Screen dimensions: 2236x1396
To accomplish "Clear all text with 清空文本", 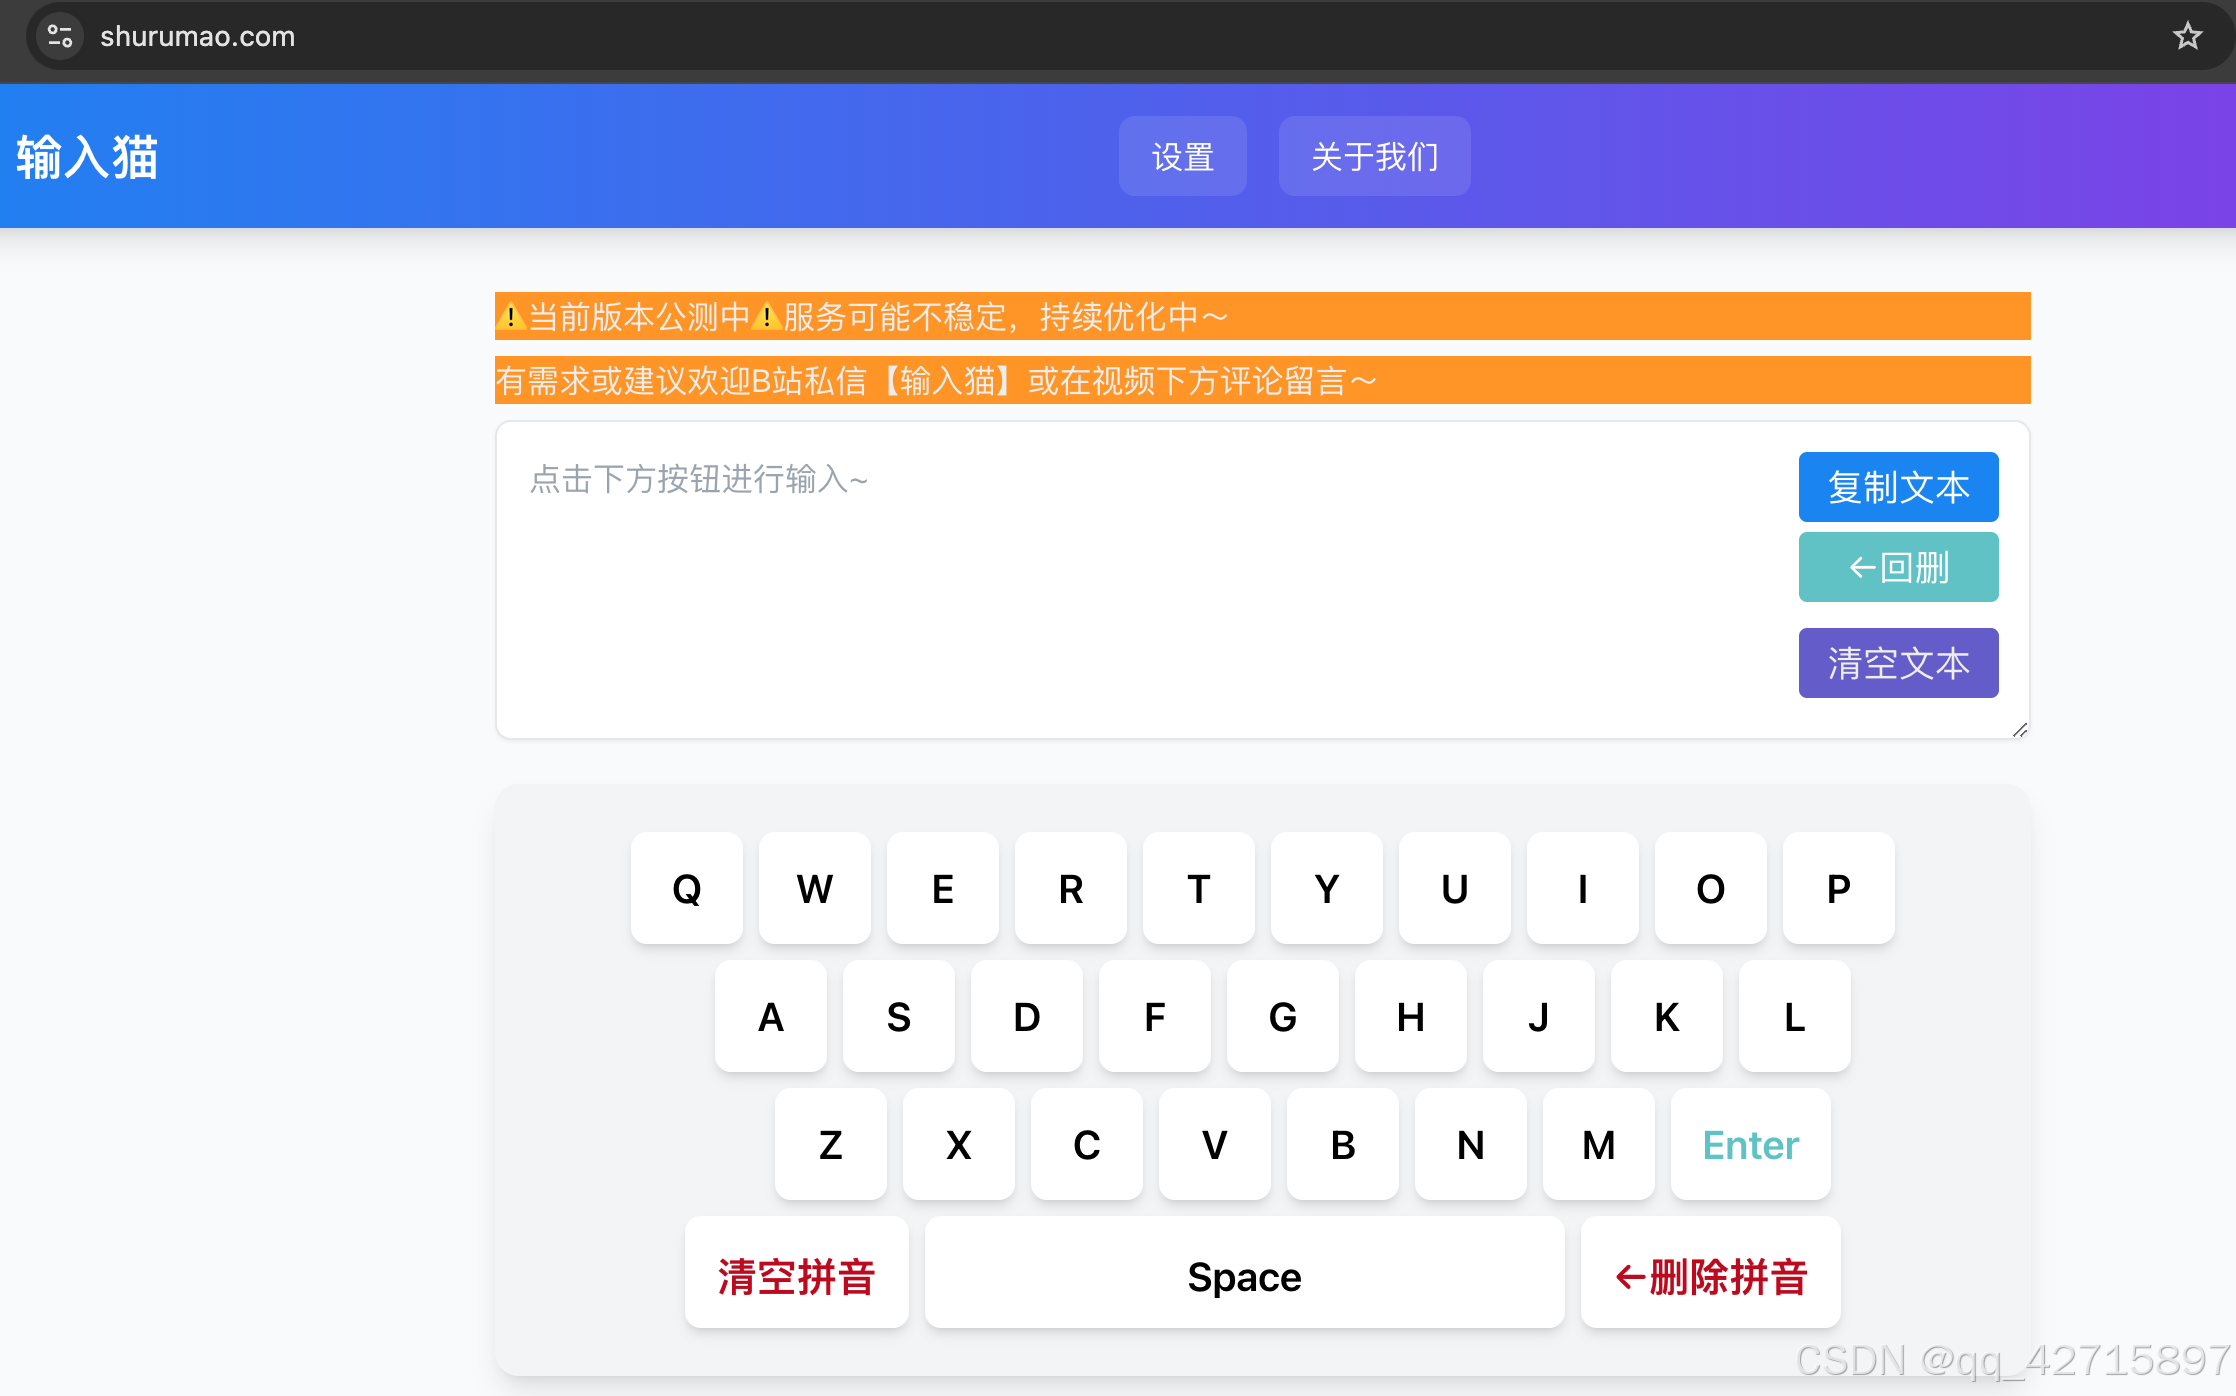I will click(1897, 663).
